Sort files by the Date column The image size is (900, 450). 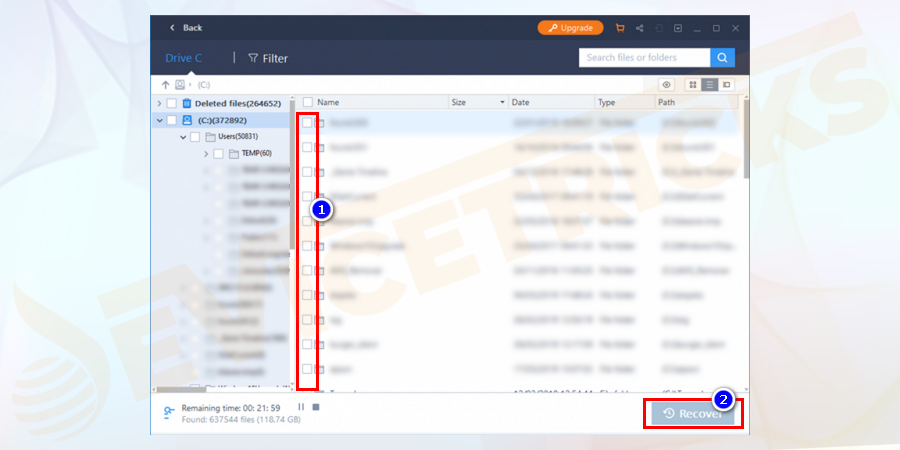521,102
